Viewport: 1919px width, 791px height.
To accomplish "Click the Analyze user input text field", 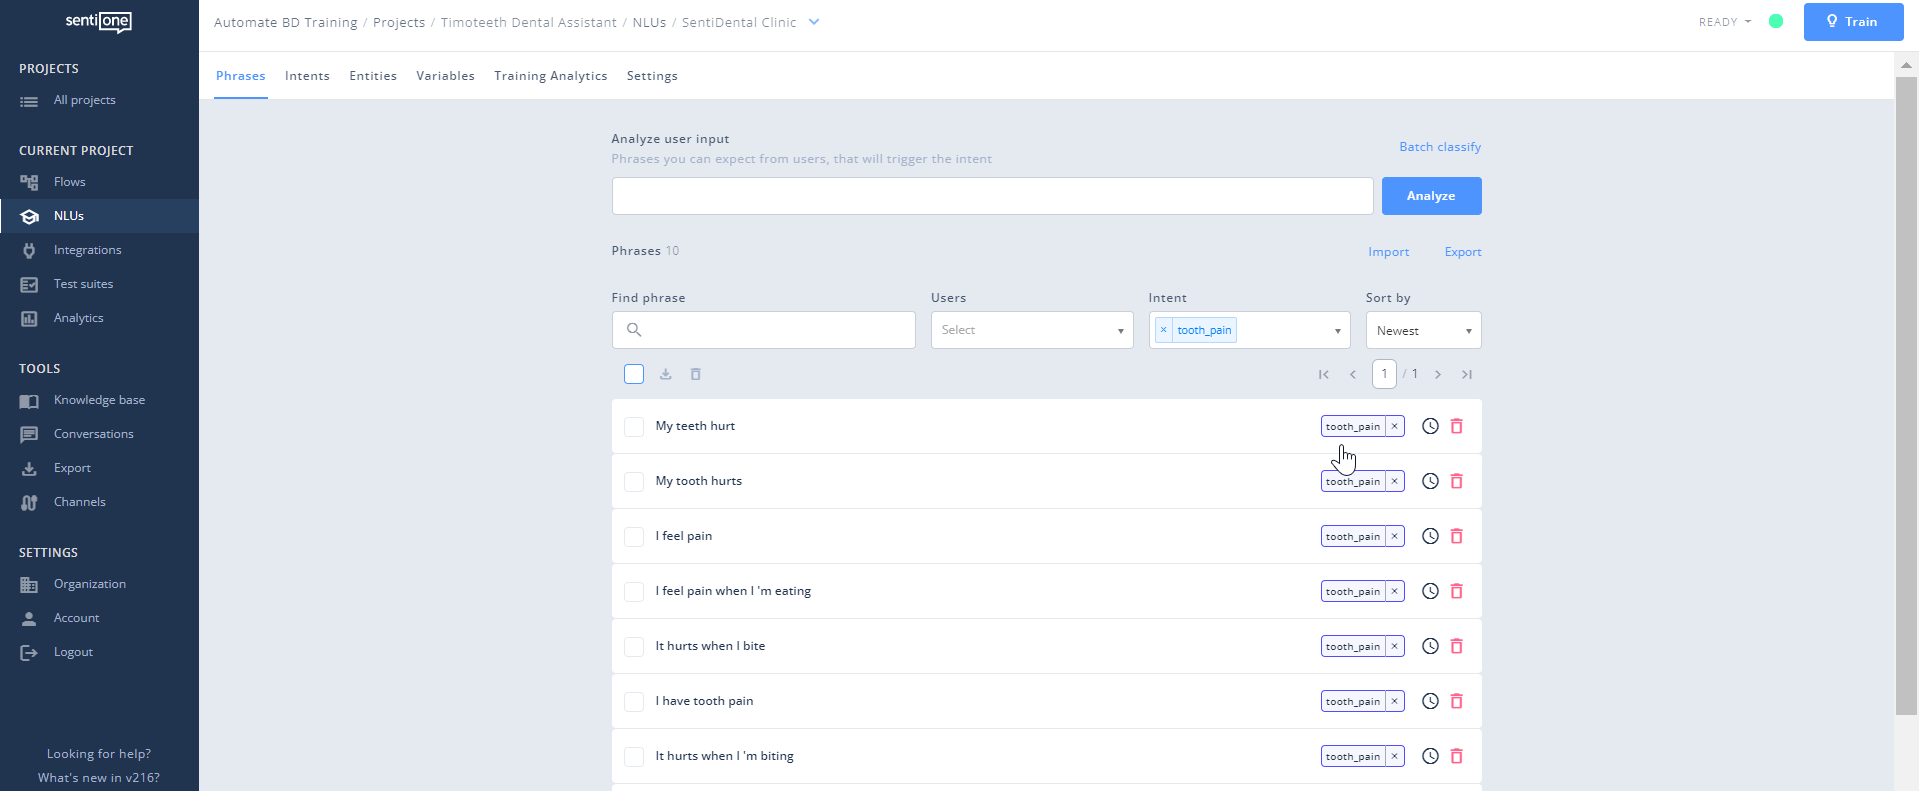I will click(x=991, y=196).
